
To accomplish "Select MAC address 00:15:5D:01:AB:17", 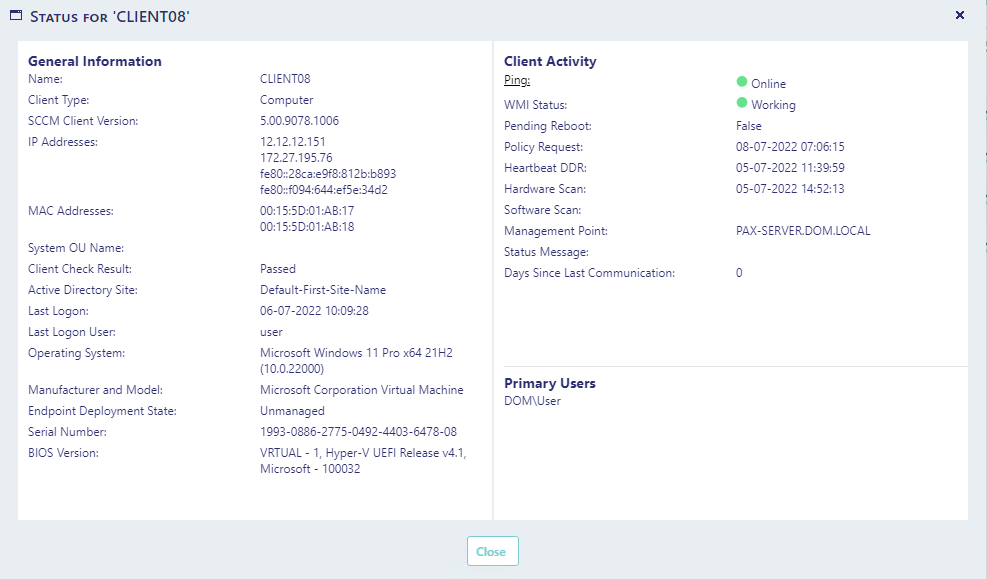I will 307,211.
